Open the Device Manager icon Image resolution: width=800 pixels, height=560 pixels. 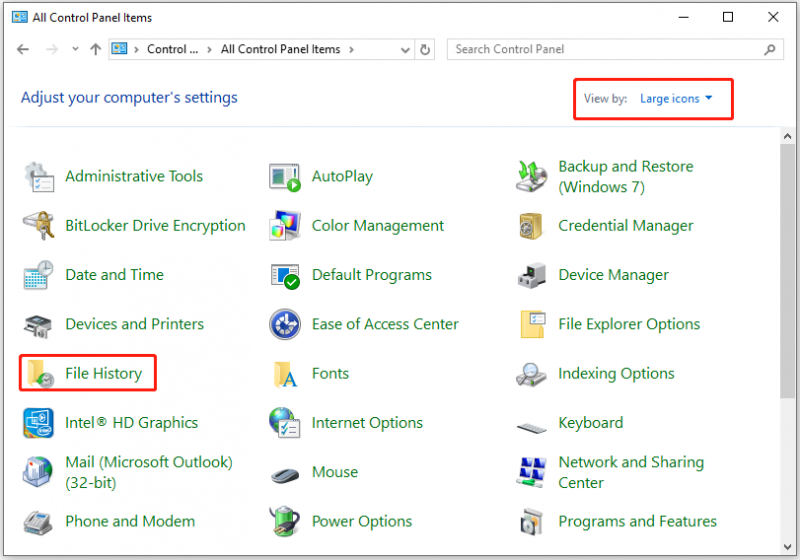(x=531, y=275)
